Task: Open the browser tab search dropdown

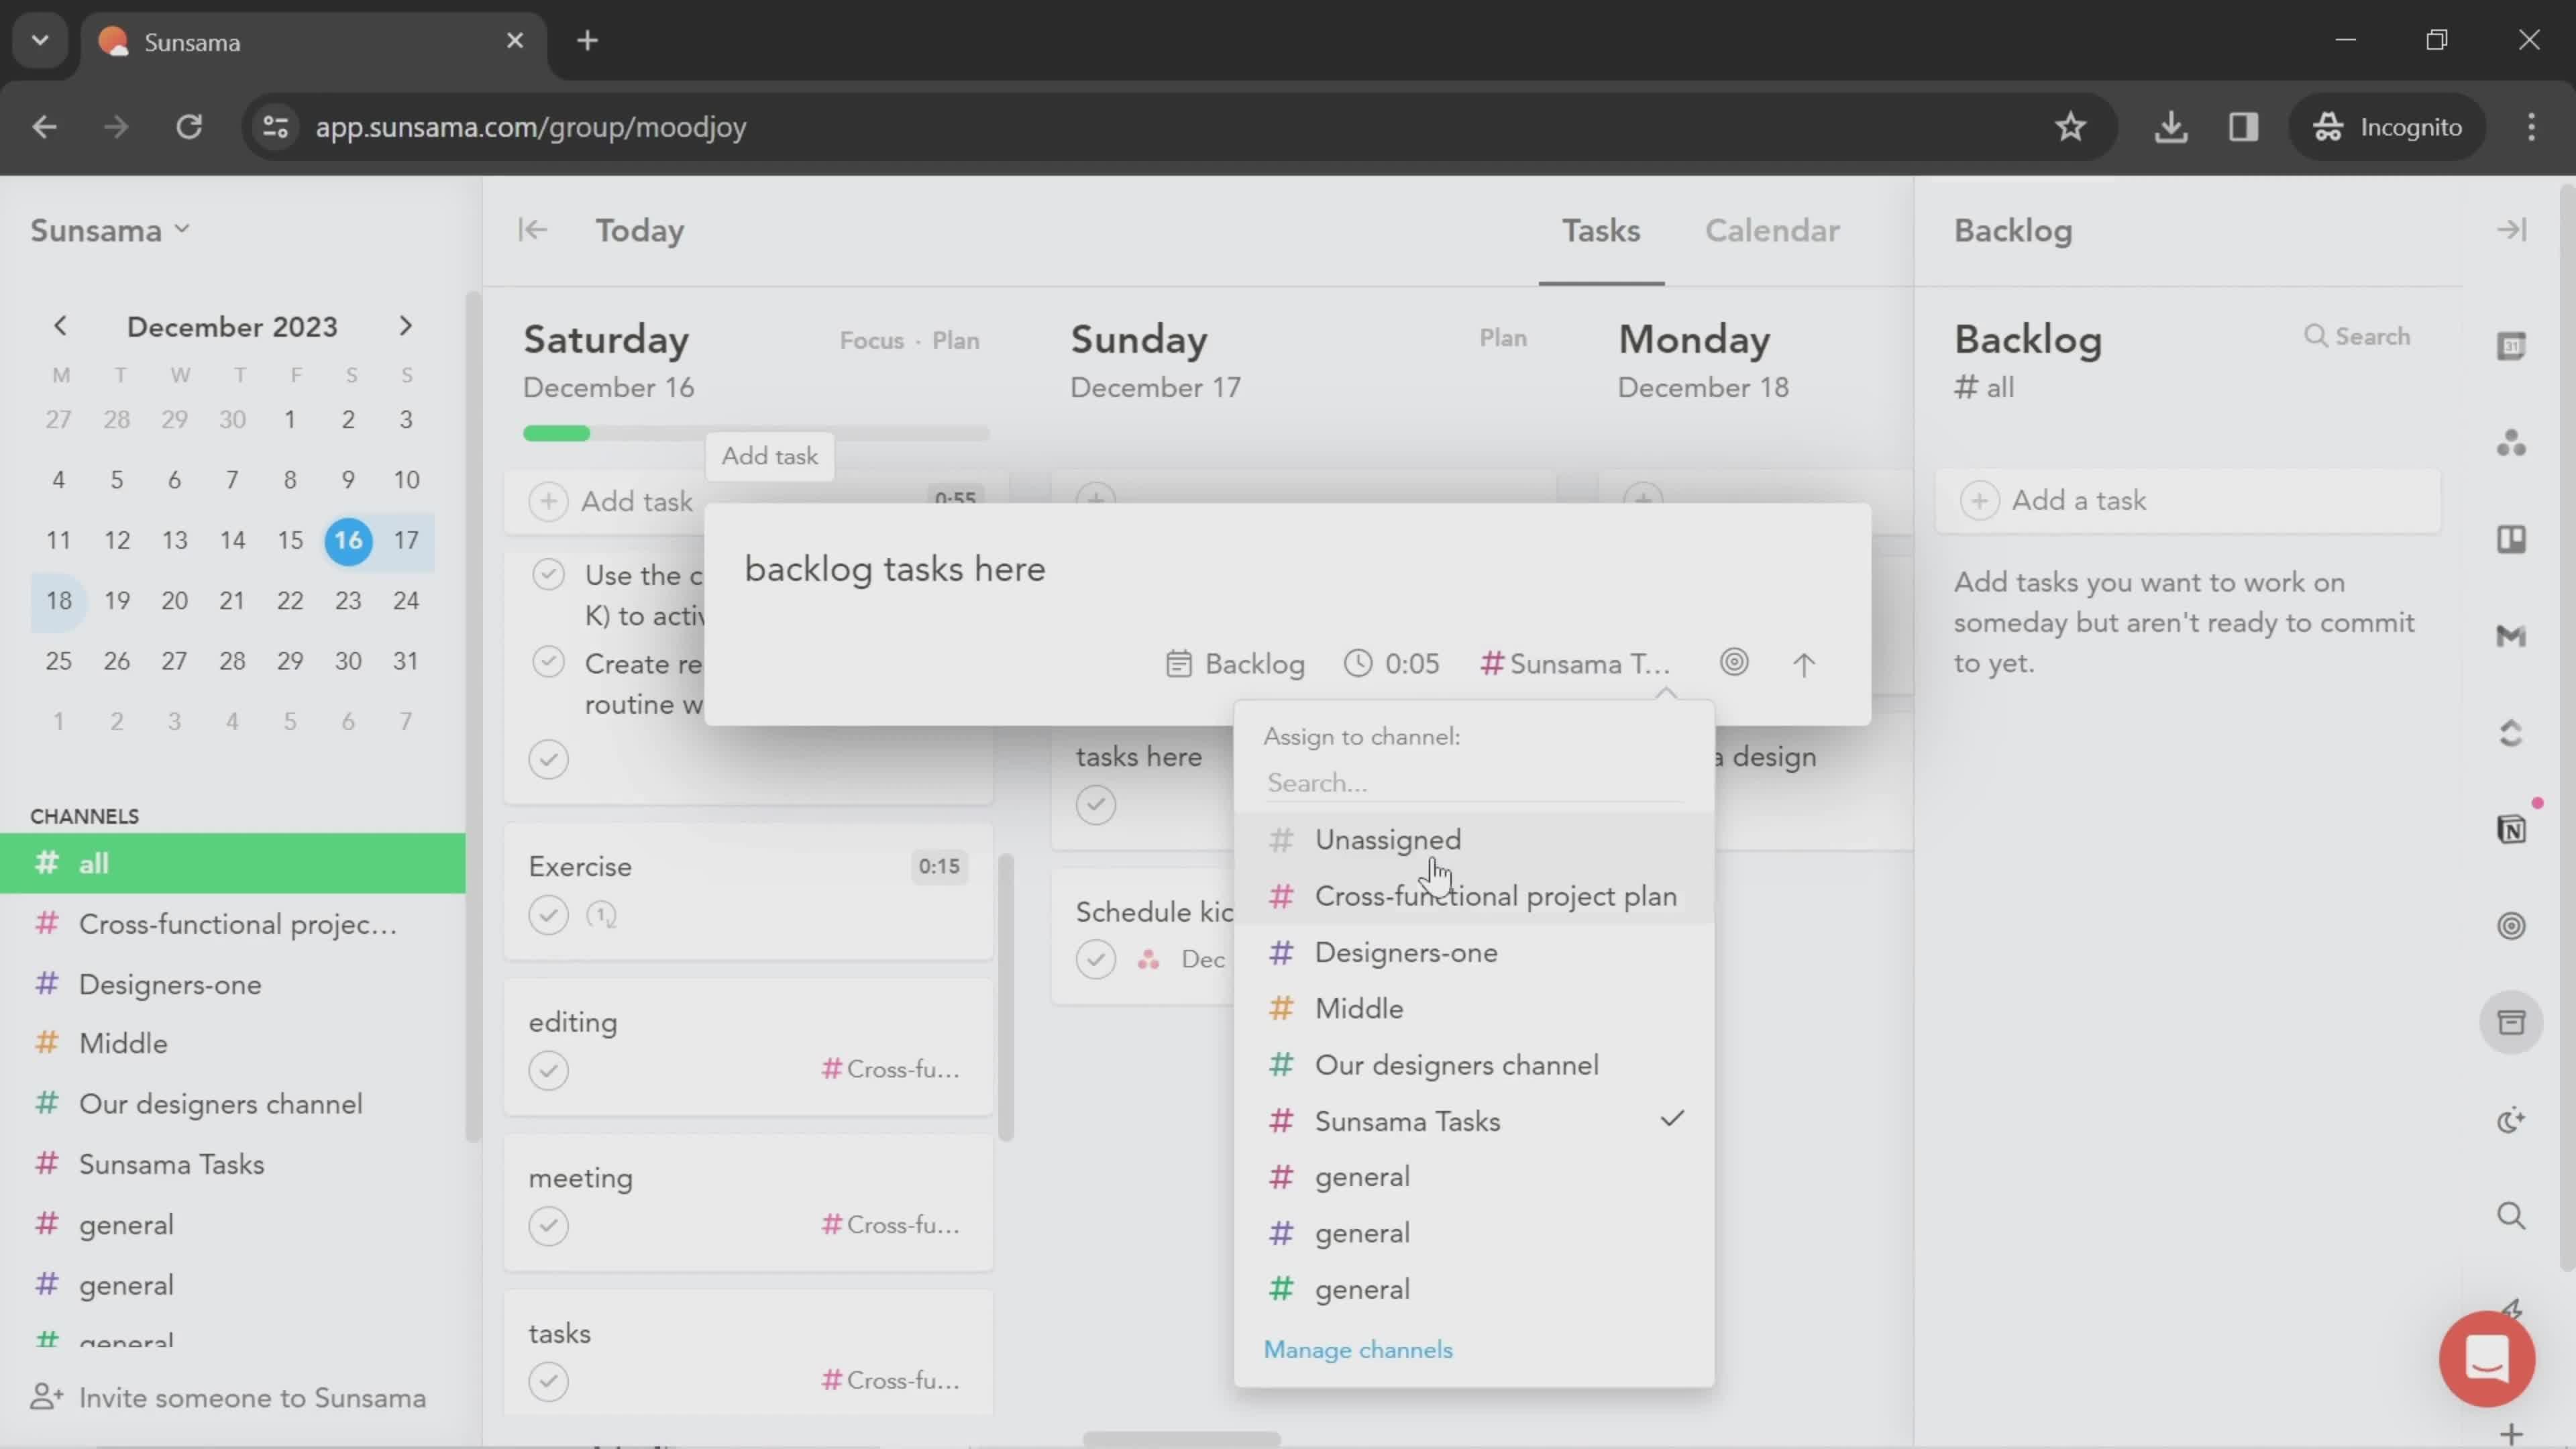Action: point(40,41)
